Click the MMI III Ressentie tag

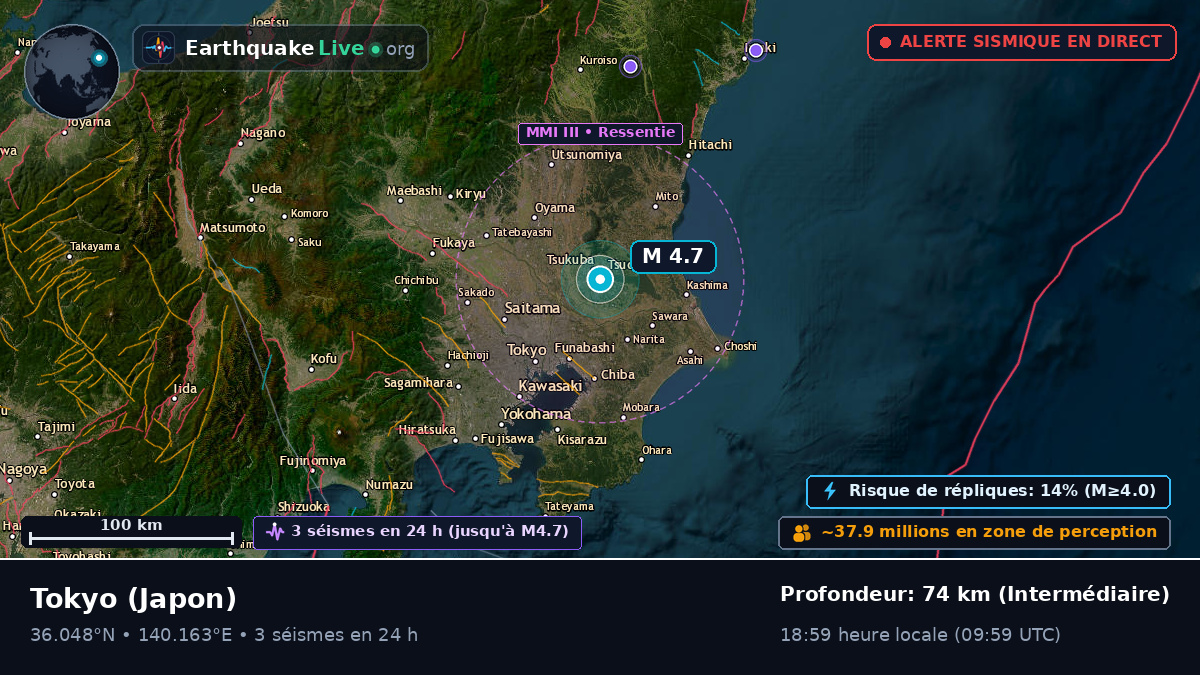tap(600, 133)
